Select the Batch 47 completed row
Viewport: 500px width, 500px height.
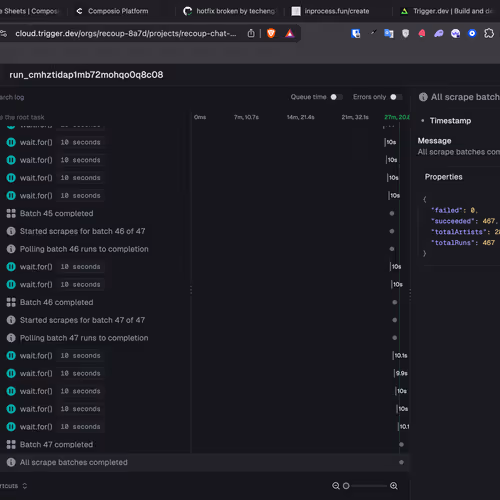pos(205,444)
